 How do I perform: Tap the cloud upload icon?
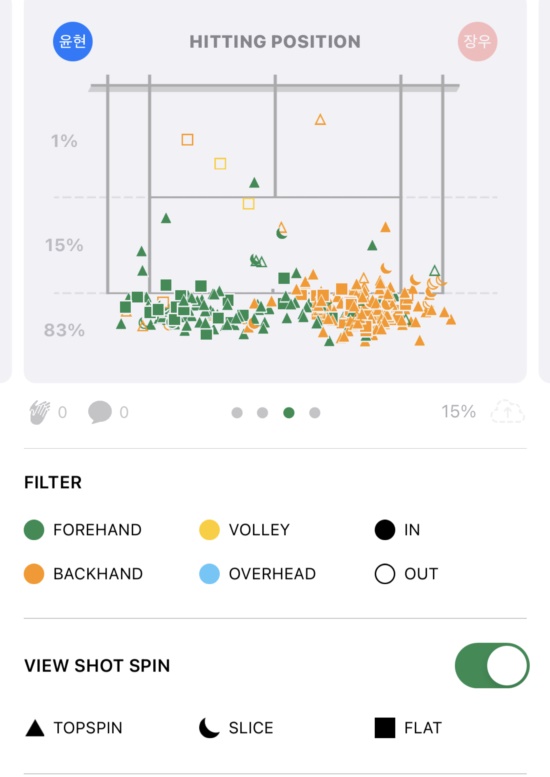(x=507, y=412)
